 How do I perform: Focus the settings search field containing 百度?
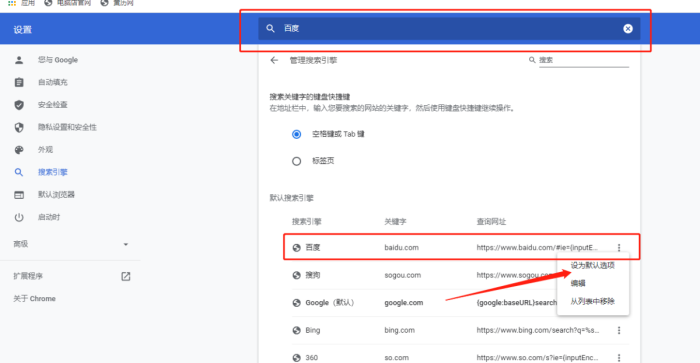point(449,29)
